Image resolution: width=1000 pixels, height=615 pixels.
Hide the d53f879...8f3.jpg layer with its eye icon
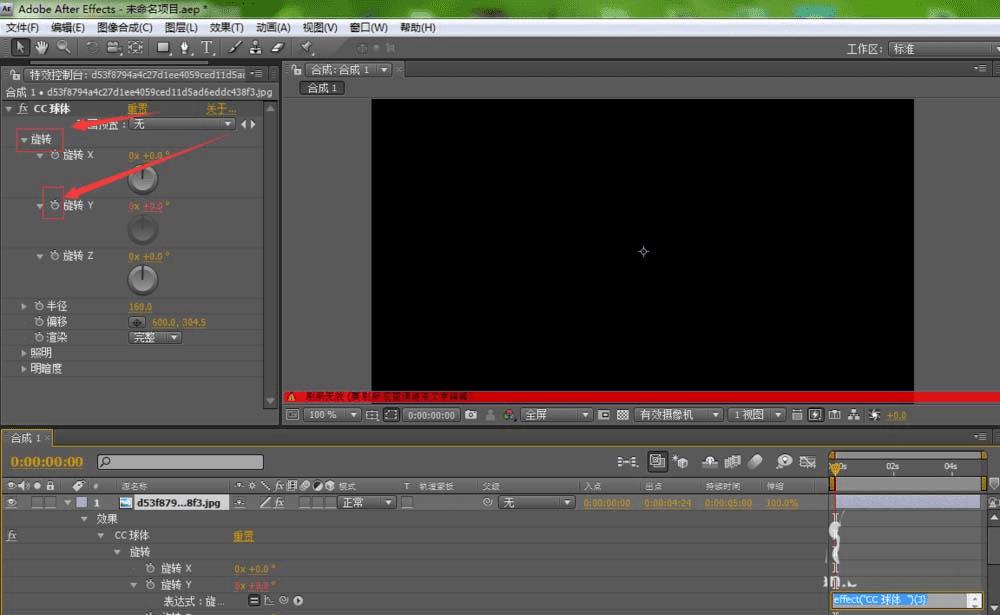click(12, 503)
